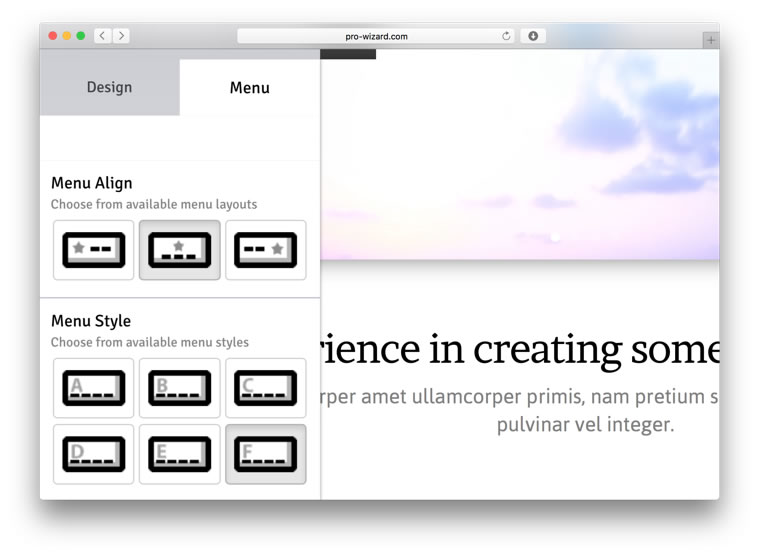This screenshot has height=556, width=759.
Task: Click 'Choose from available menu styles' text
Action: click(x=150, y=342)
